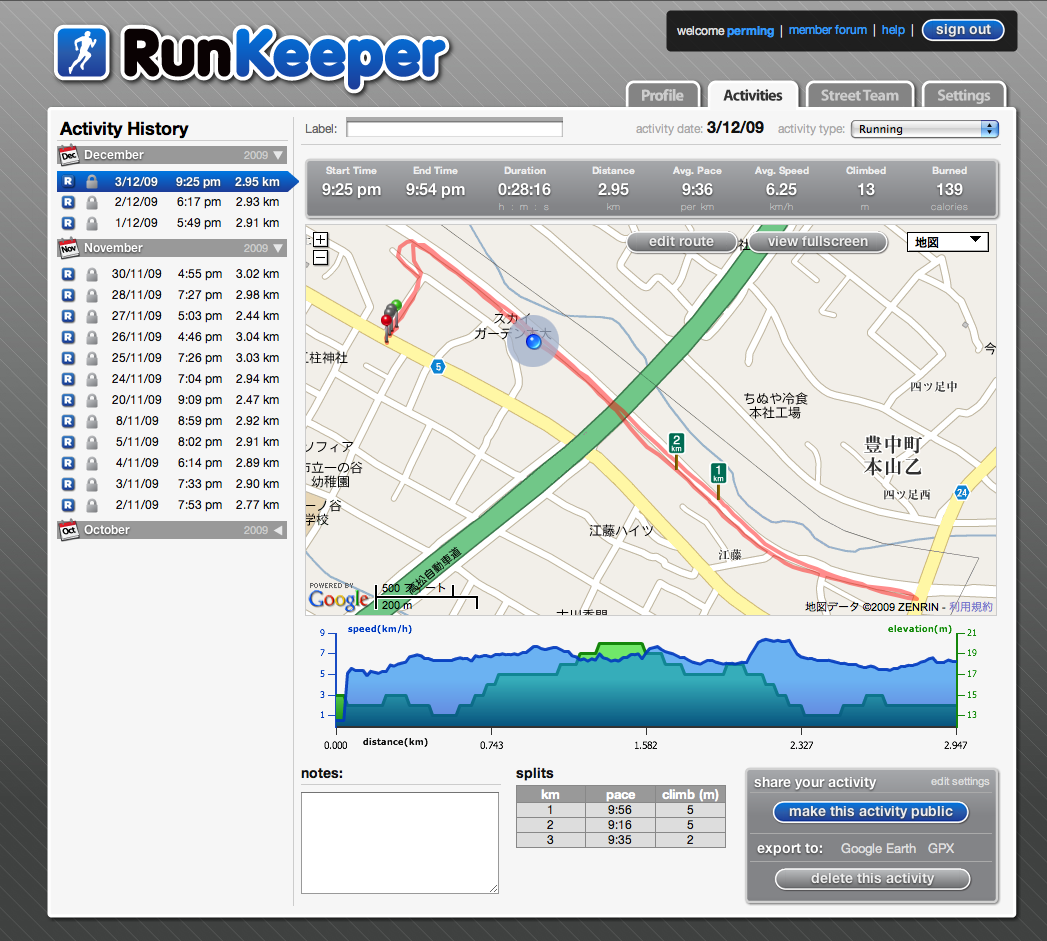
Task: Click the RunKeeper runner logo icon
Action: pos(82,53)
